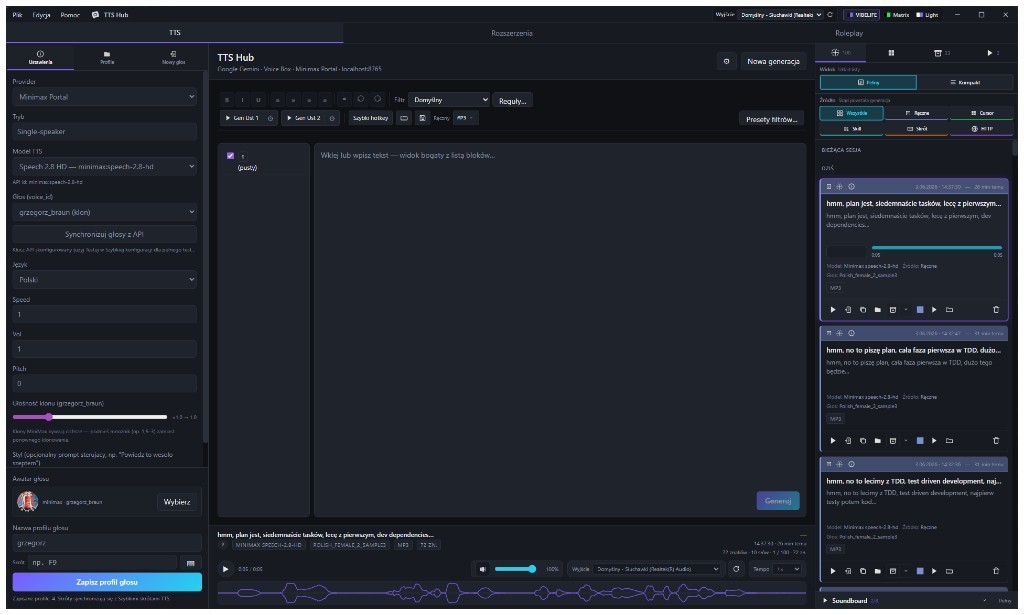Image resolution: width=1024 pixels, height=615 pixels.
Task: Click Synchronizuj głosy z API button
Action: 104,234
